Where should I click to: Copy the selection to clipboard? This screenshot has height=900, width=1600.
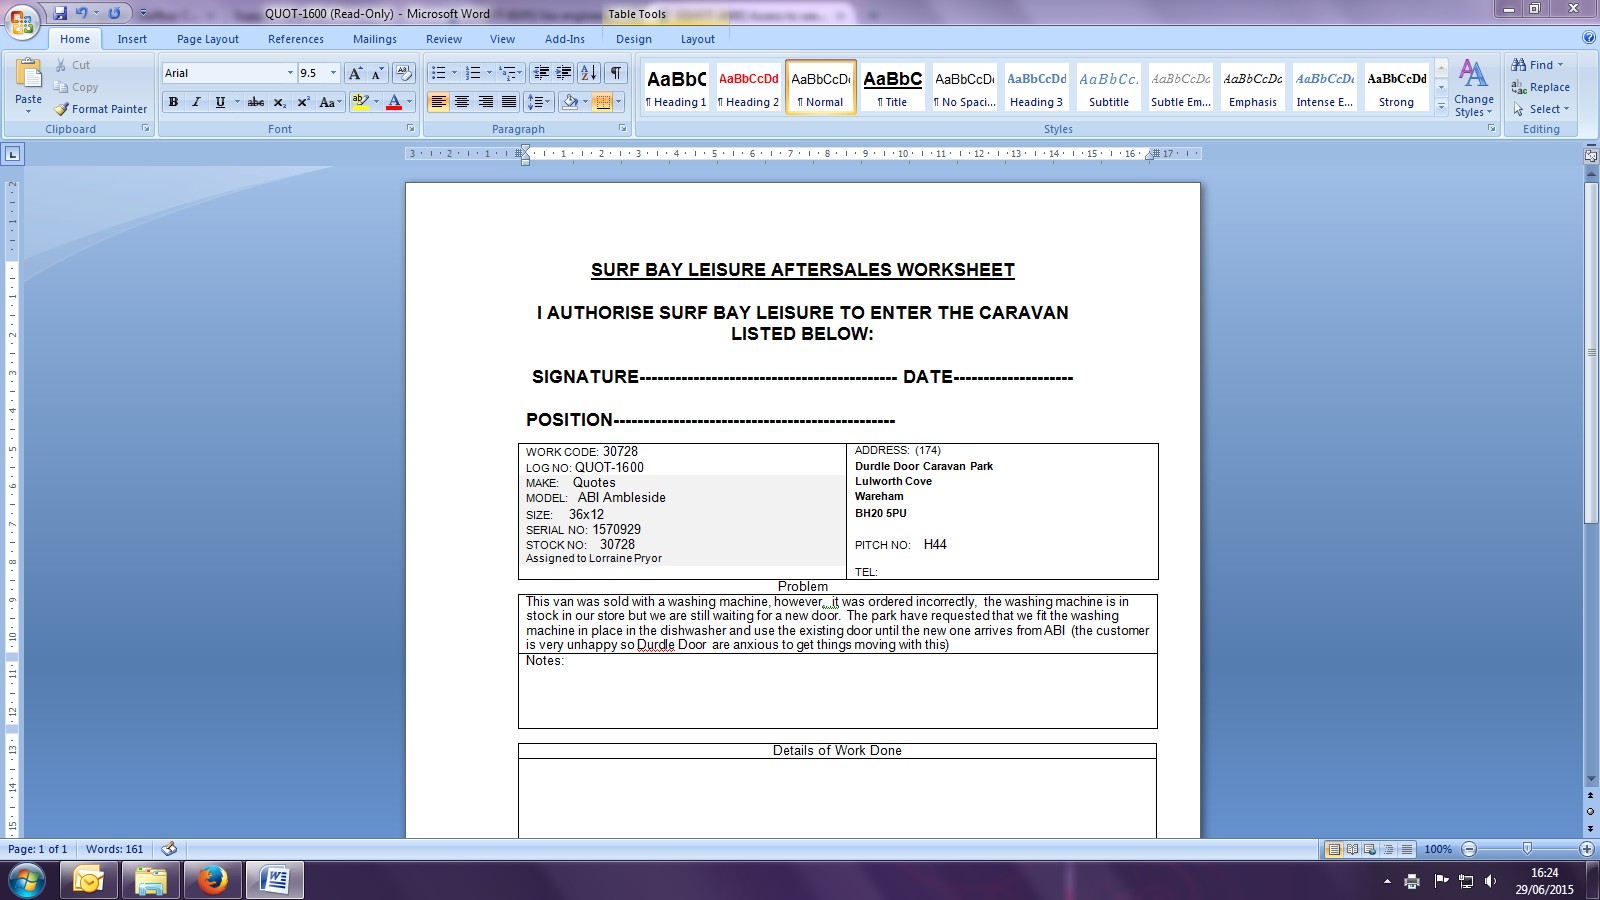coord(76,87)
